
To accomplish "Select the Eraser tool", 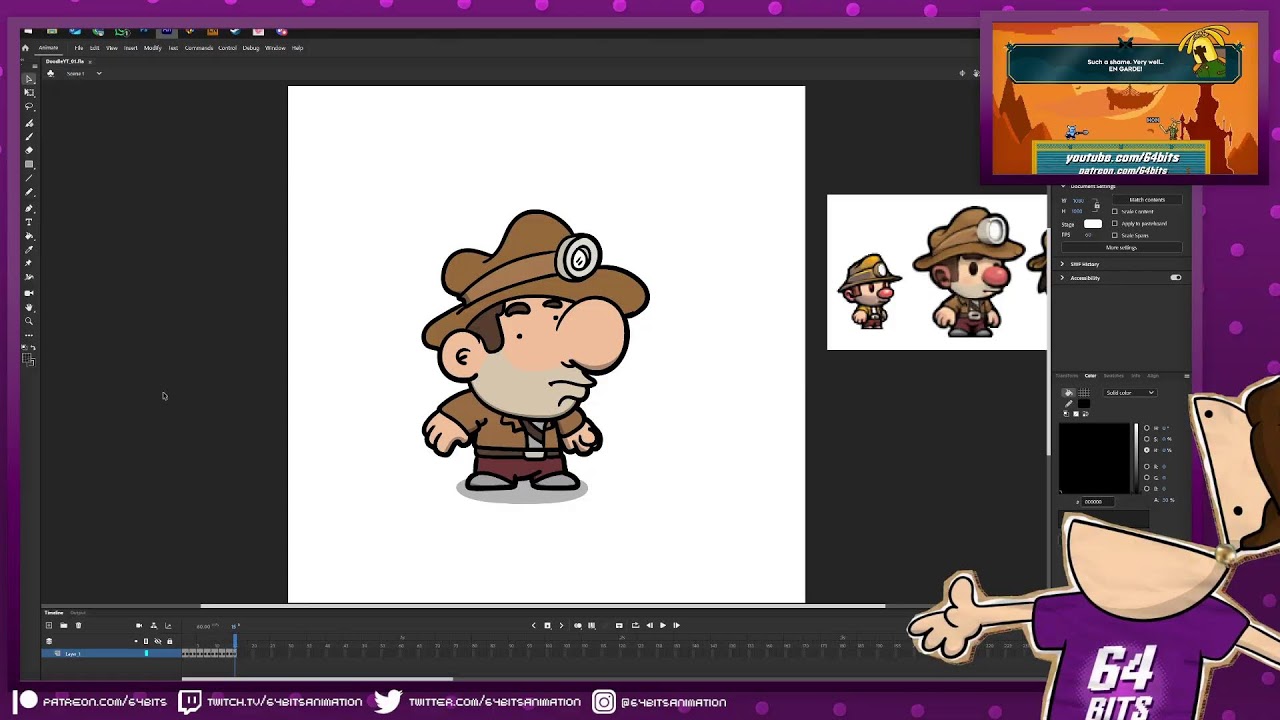I will point(29,150).
